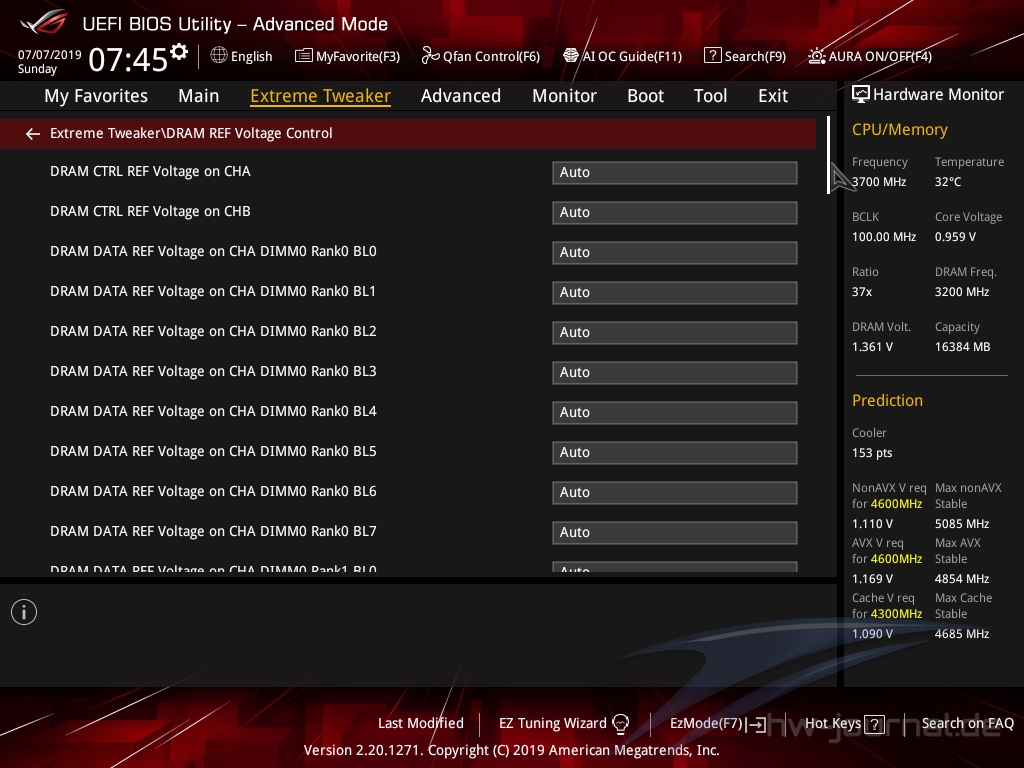The width and height of the screenshot is (1024, 768).
Task: Click Core Voltage 0.959 V value
Action: pos(955,237)
